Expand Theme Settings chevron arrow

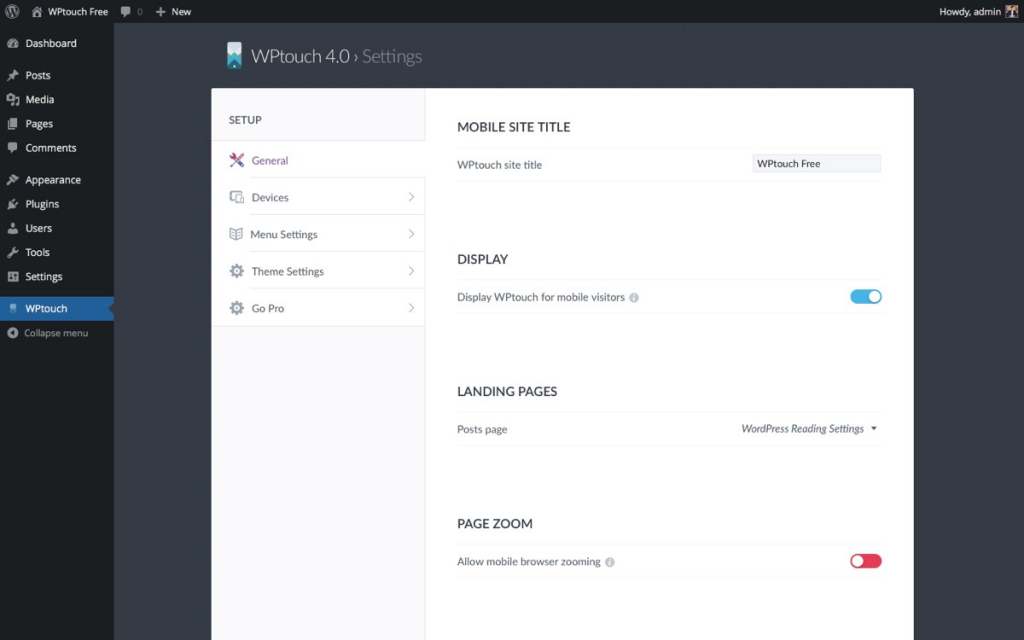tap(411, 271)
